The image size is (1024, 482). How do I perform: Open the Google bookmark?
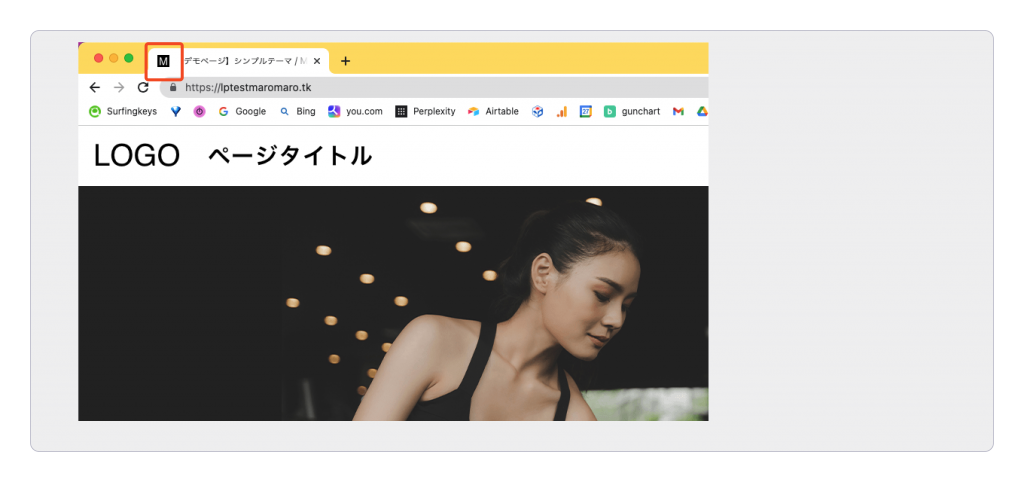point(242,111)
